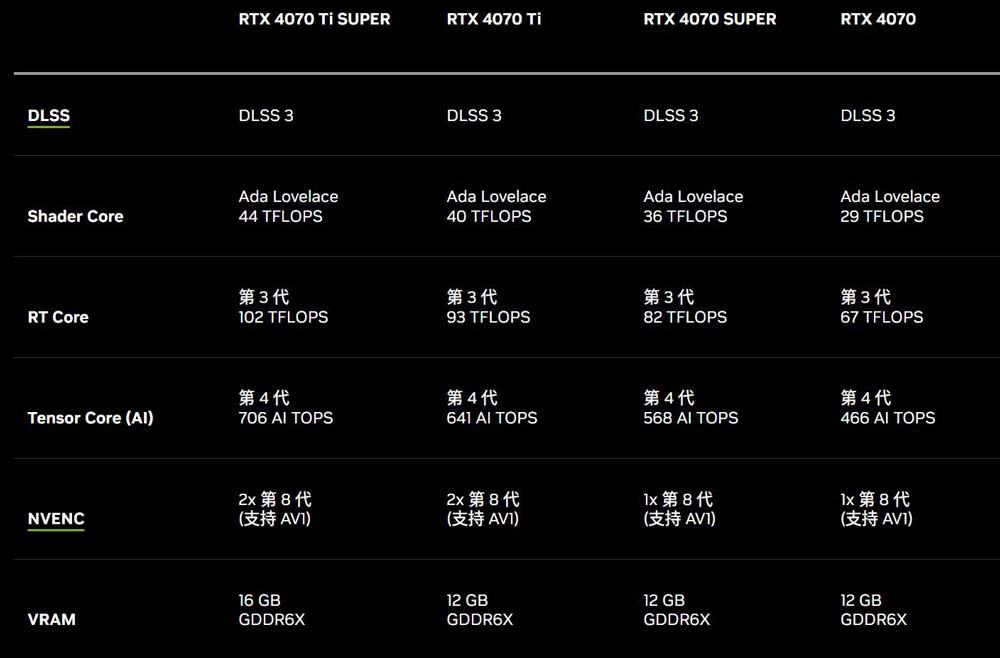Click the 16 GB GDDR6X cell
The height and width of the screenshot is (658, 1000).
pos(271,610)
